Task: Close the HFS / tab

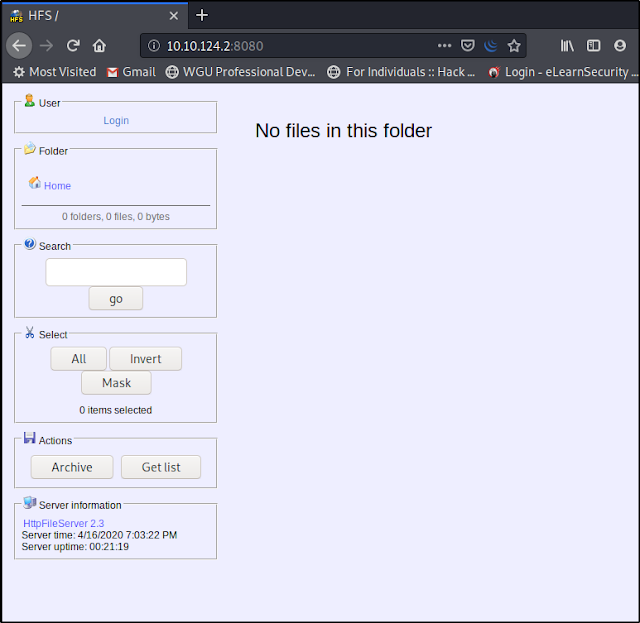Action: 173,16
